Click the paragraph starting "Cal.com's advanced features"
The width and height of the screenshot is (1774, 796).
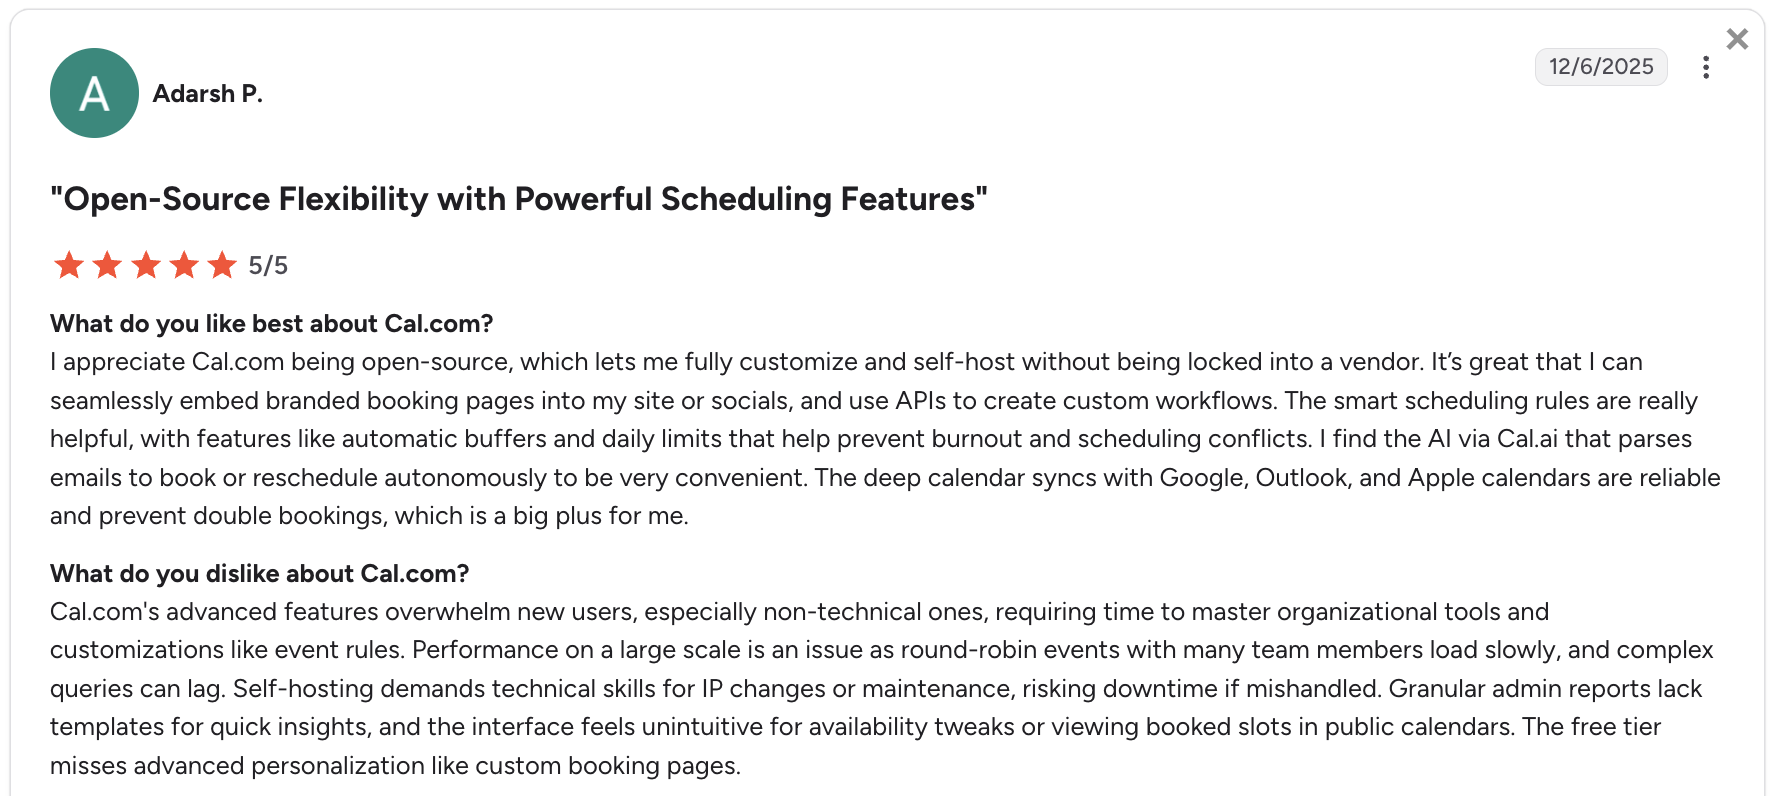(x=882, y=688)
